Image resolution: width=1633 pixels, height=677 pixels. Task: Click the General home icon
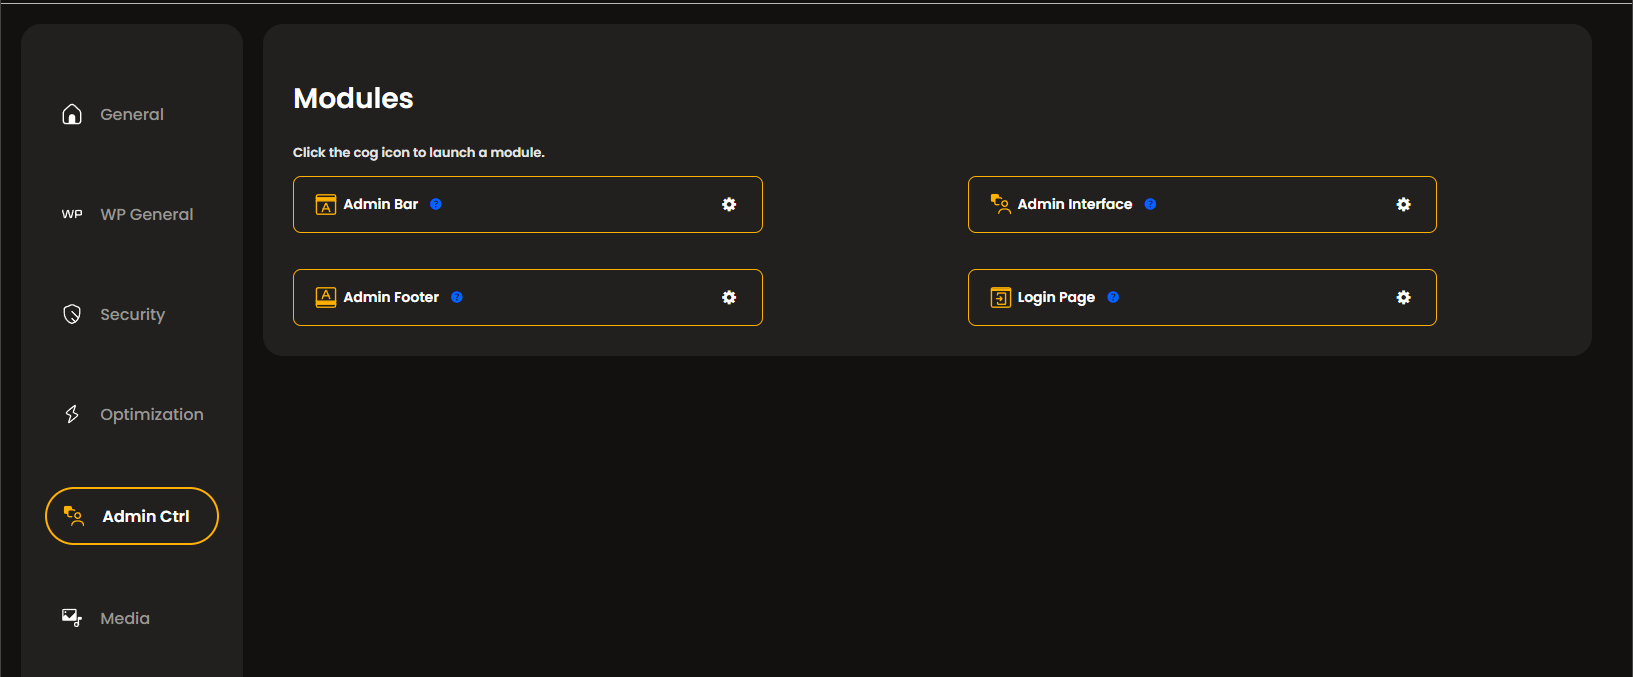coord(72,114)
